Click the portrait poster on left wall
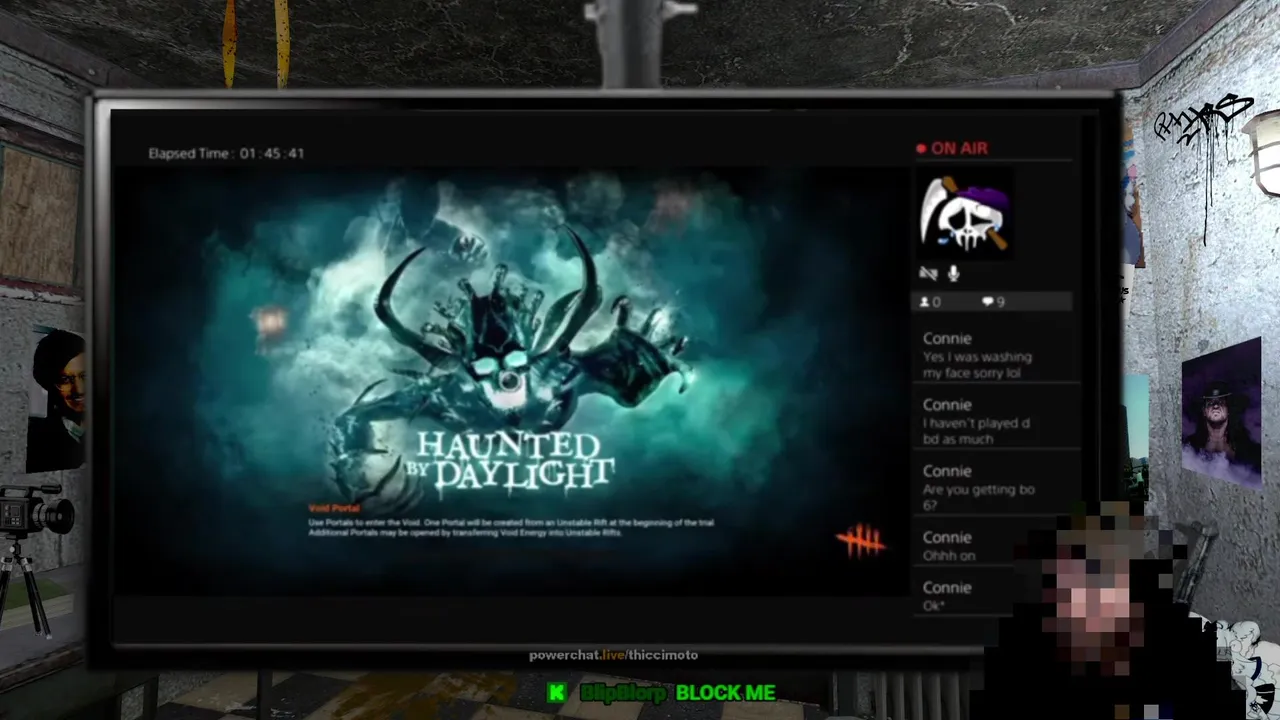The width and height of the screenshot is (1280, 720). 58,400
